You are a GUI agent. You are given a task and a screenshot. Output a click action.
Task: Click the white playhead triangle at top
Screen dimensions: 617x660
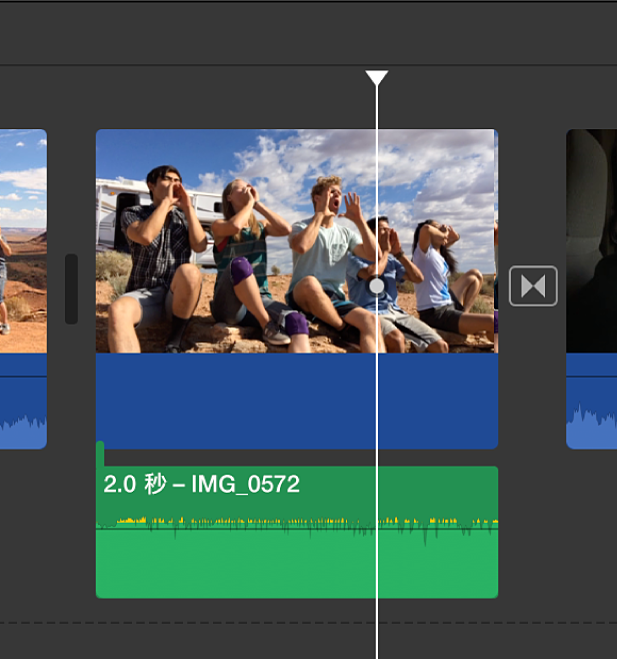coord(377,78)
